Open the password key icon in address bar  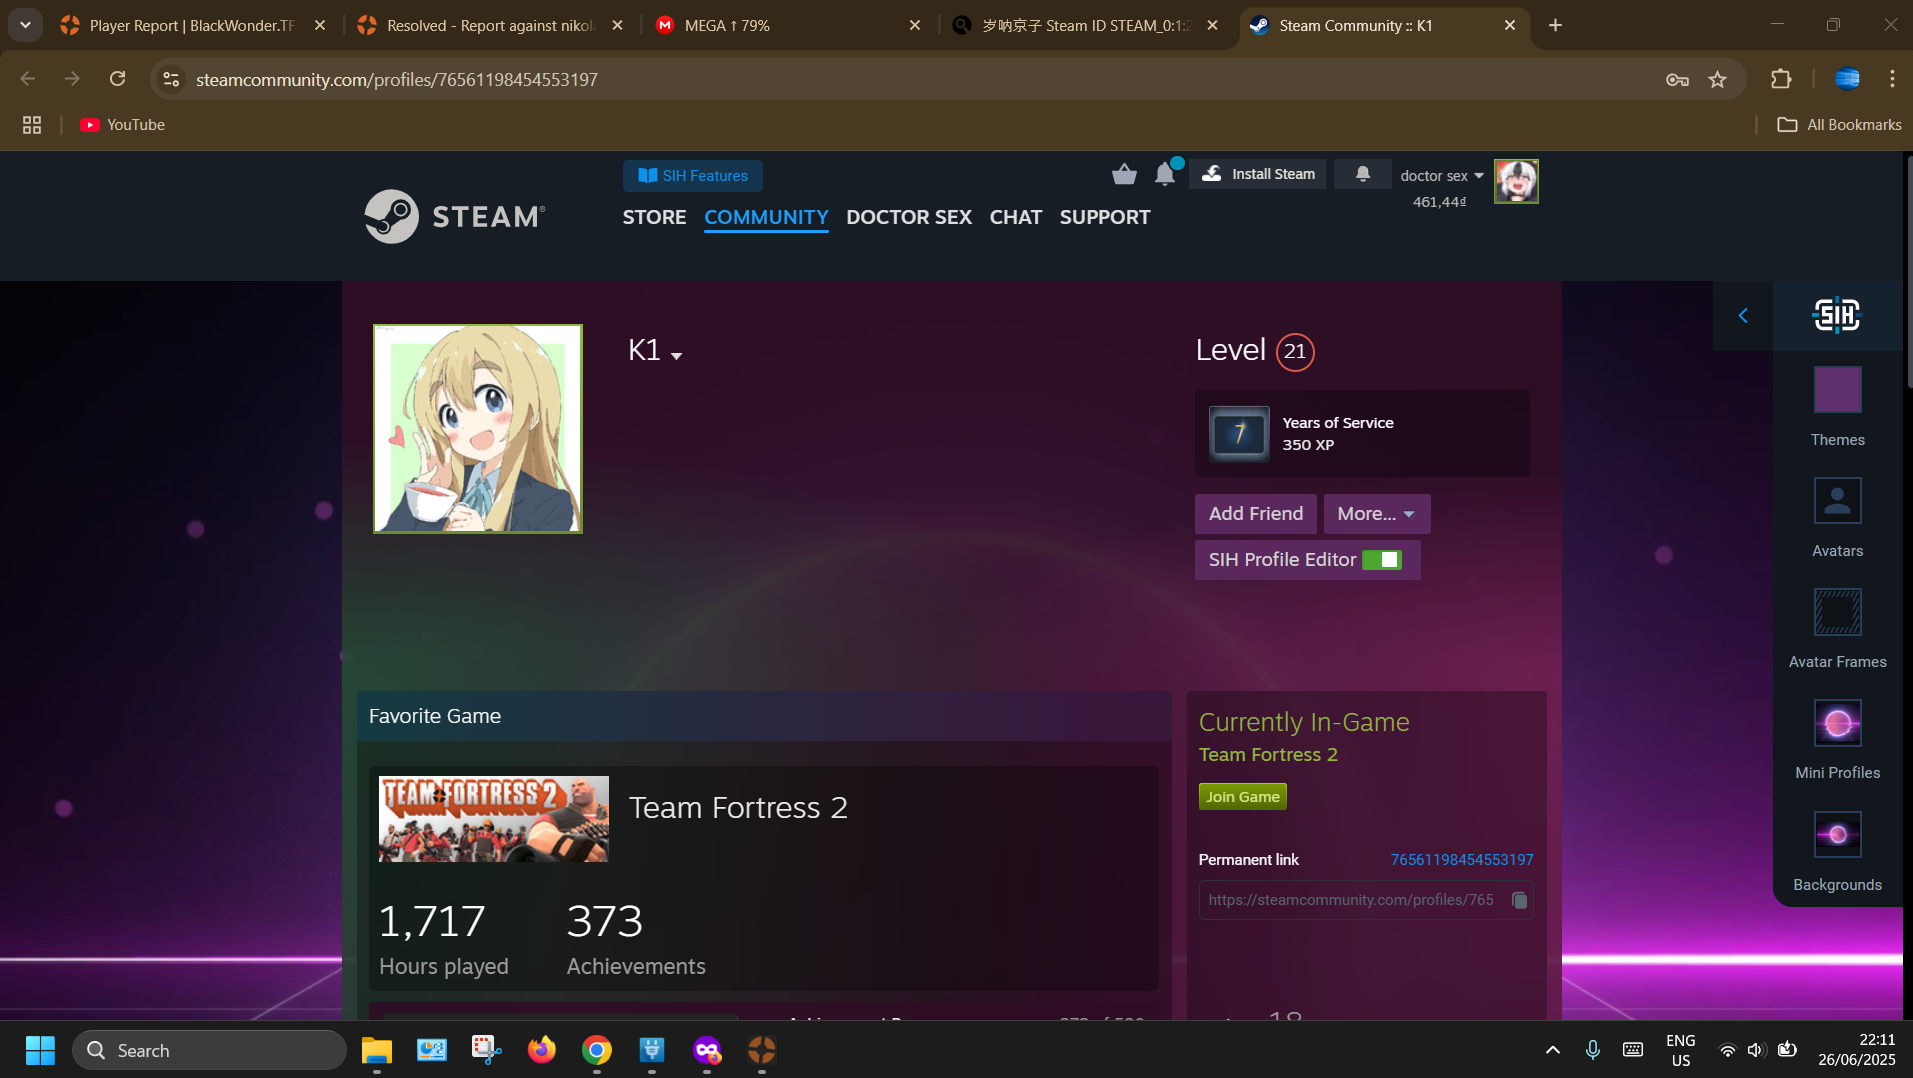1677,80
